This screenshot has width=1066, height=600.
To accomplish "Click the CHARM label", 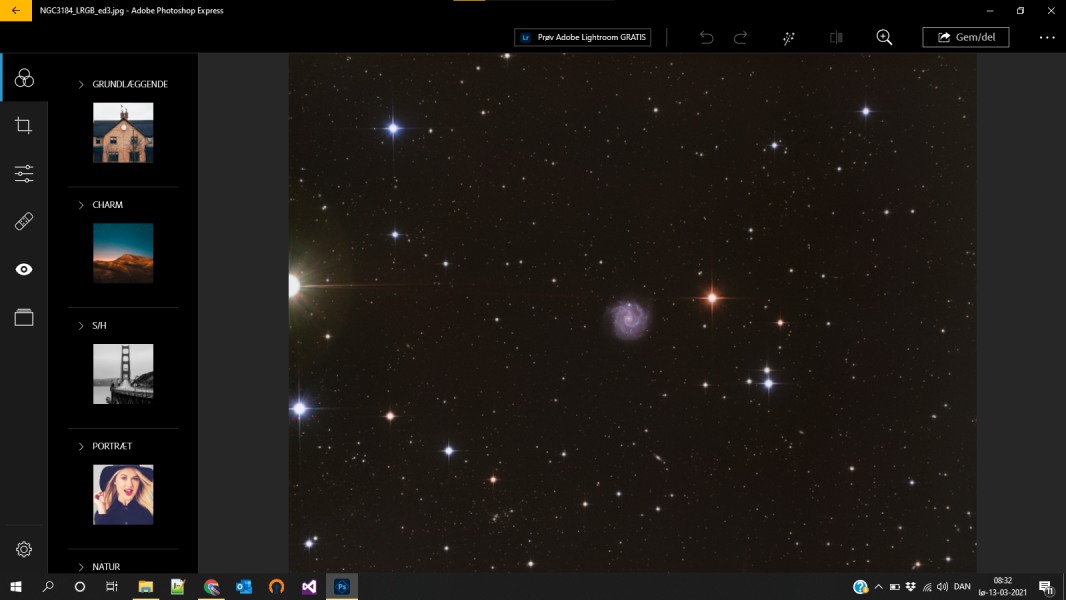I will click(x=107, y=205).
